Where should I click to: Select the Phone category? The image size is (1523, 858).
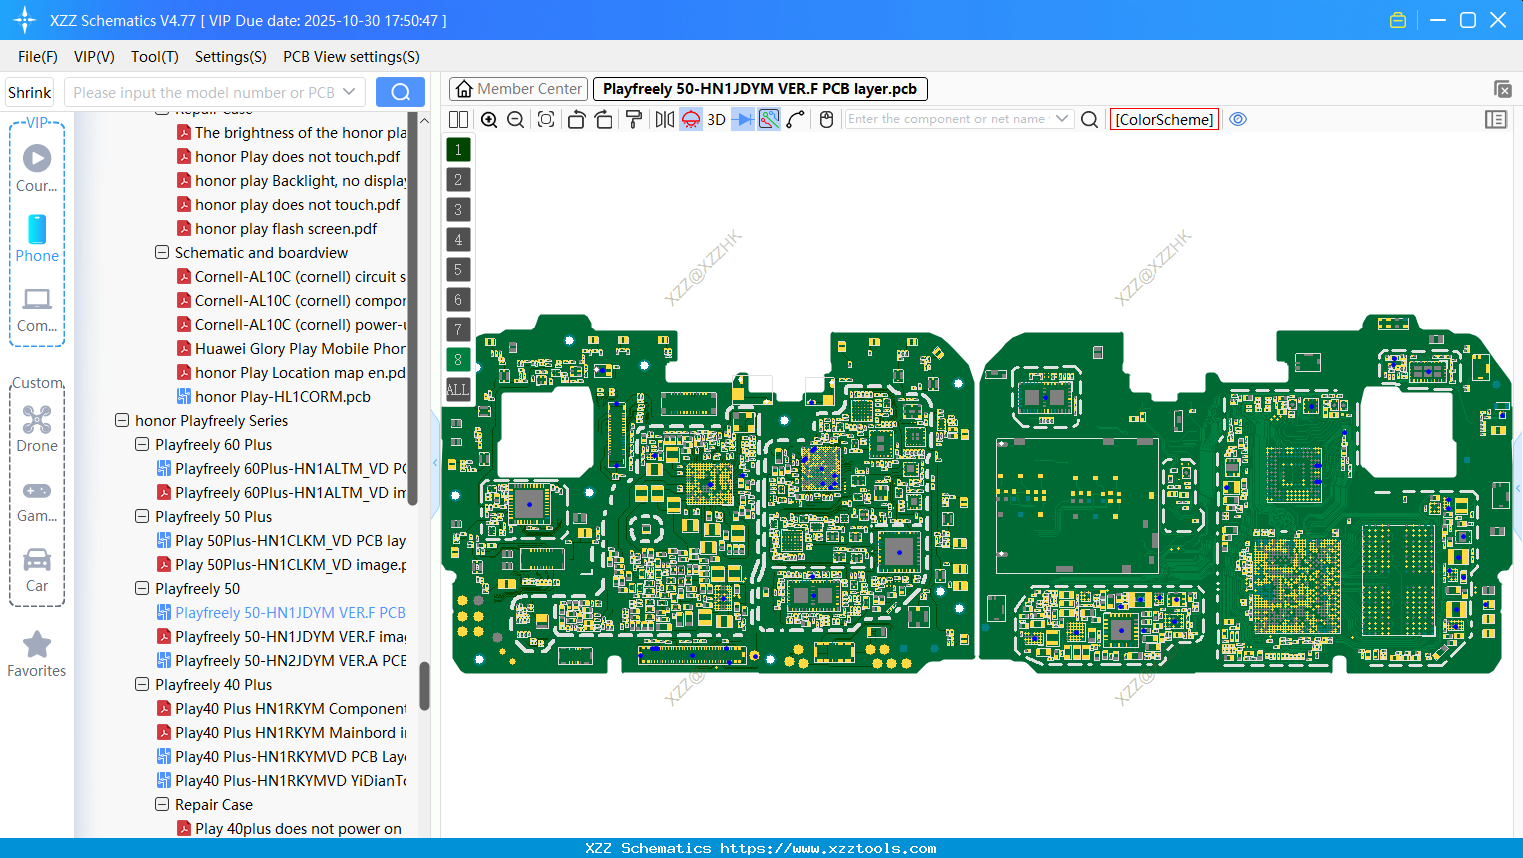[37, 238]
